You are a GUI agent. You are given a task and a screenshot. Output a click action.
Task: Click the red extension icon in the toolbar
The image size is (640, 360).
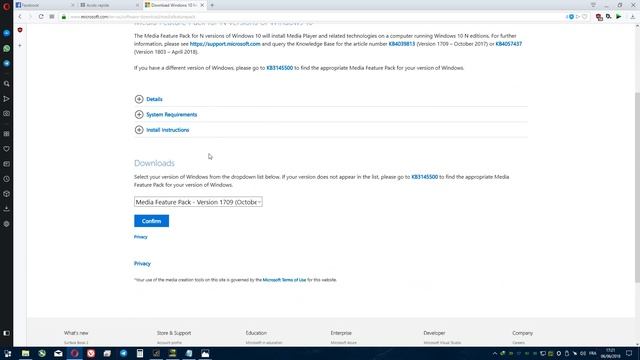pos(599,17)
